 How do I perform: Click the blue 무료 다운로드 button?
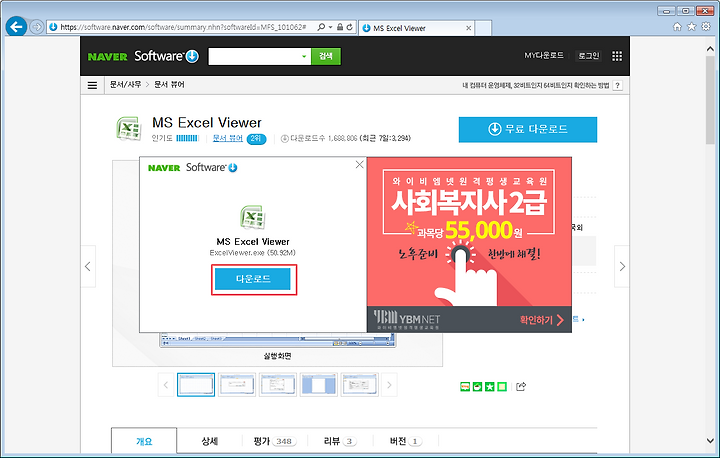[528, 130]
